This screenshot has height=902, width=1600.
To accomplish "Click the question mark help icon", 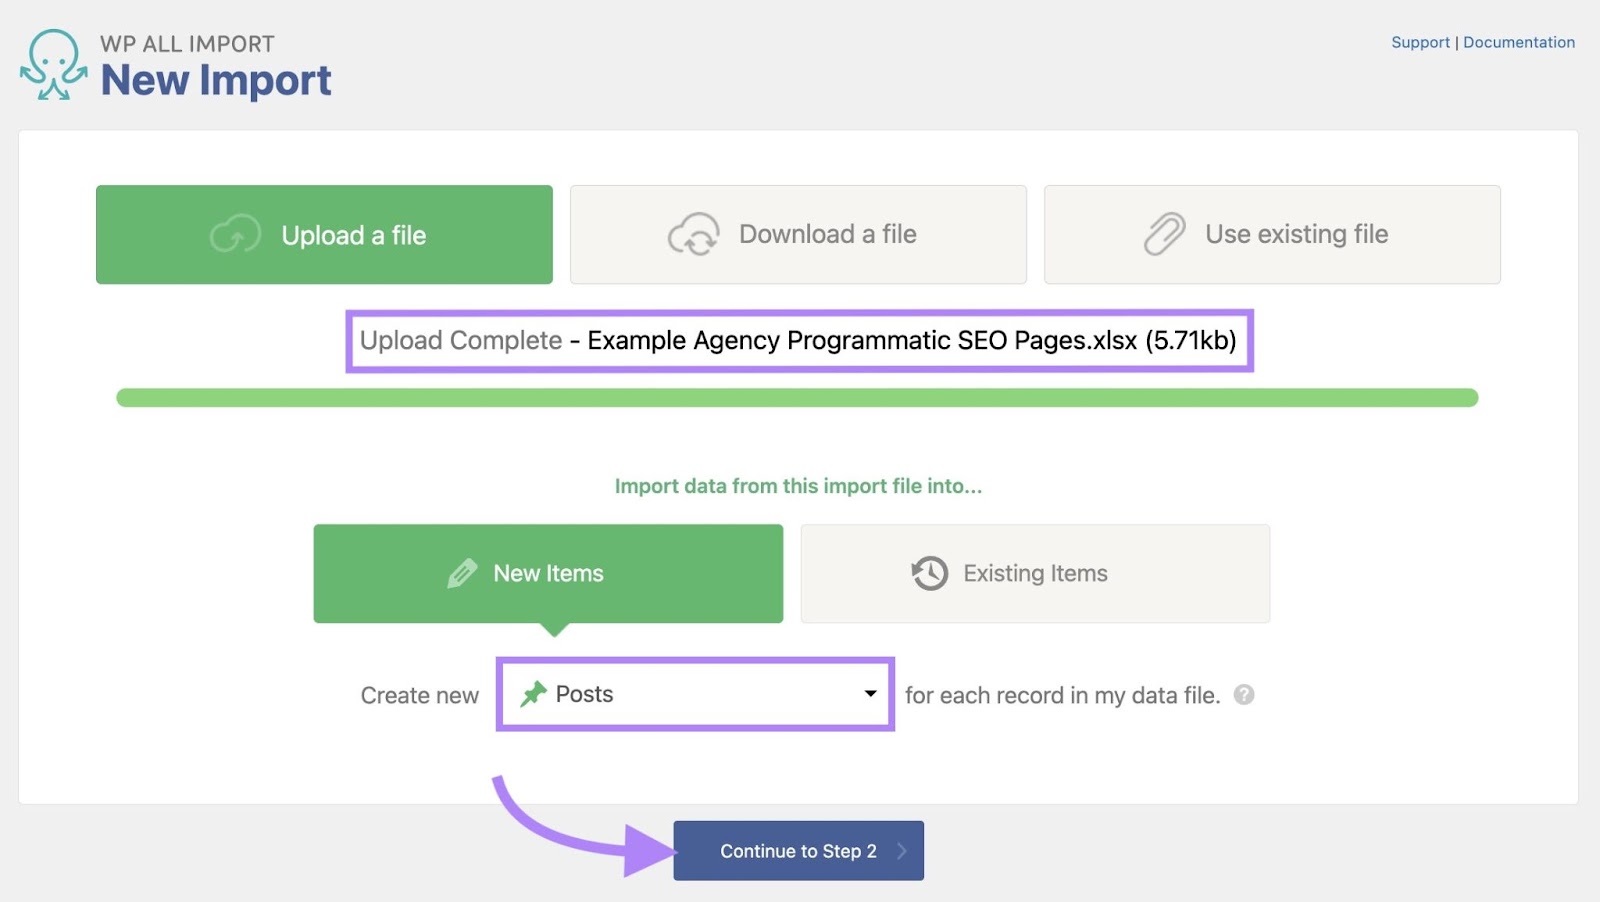I will 1245,695.
